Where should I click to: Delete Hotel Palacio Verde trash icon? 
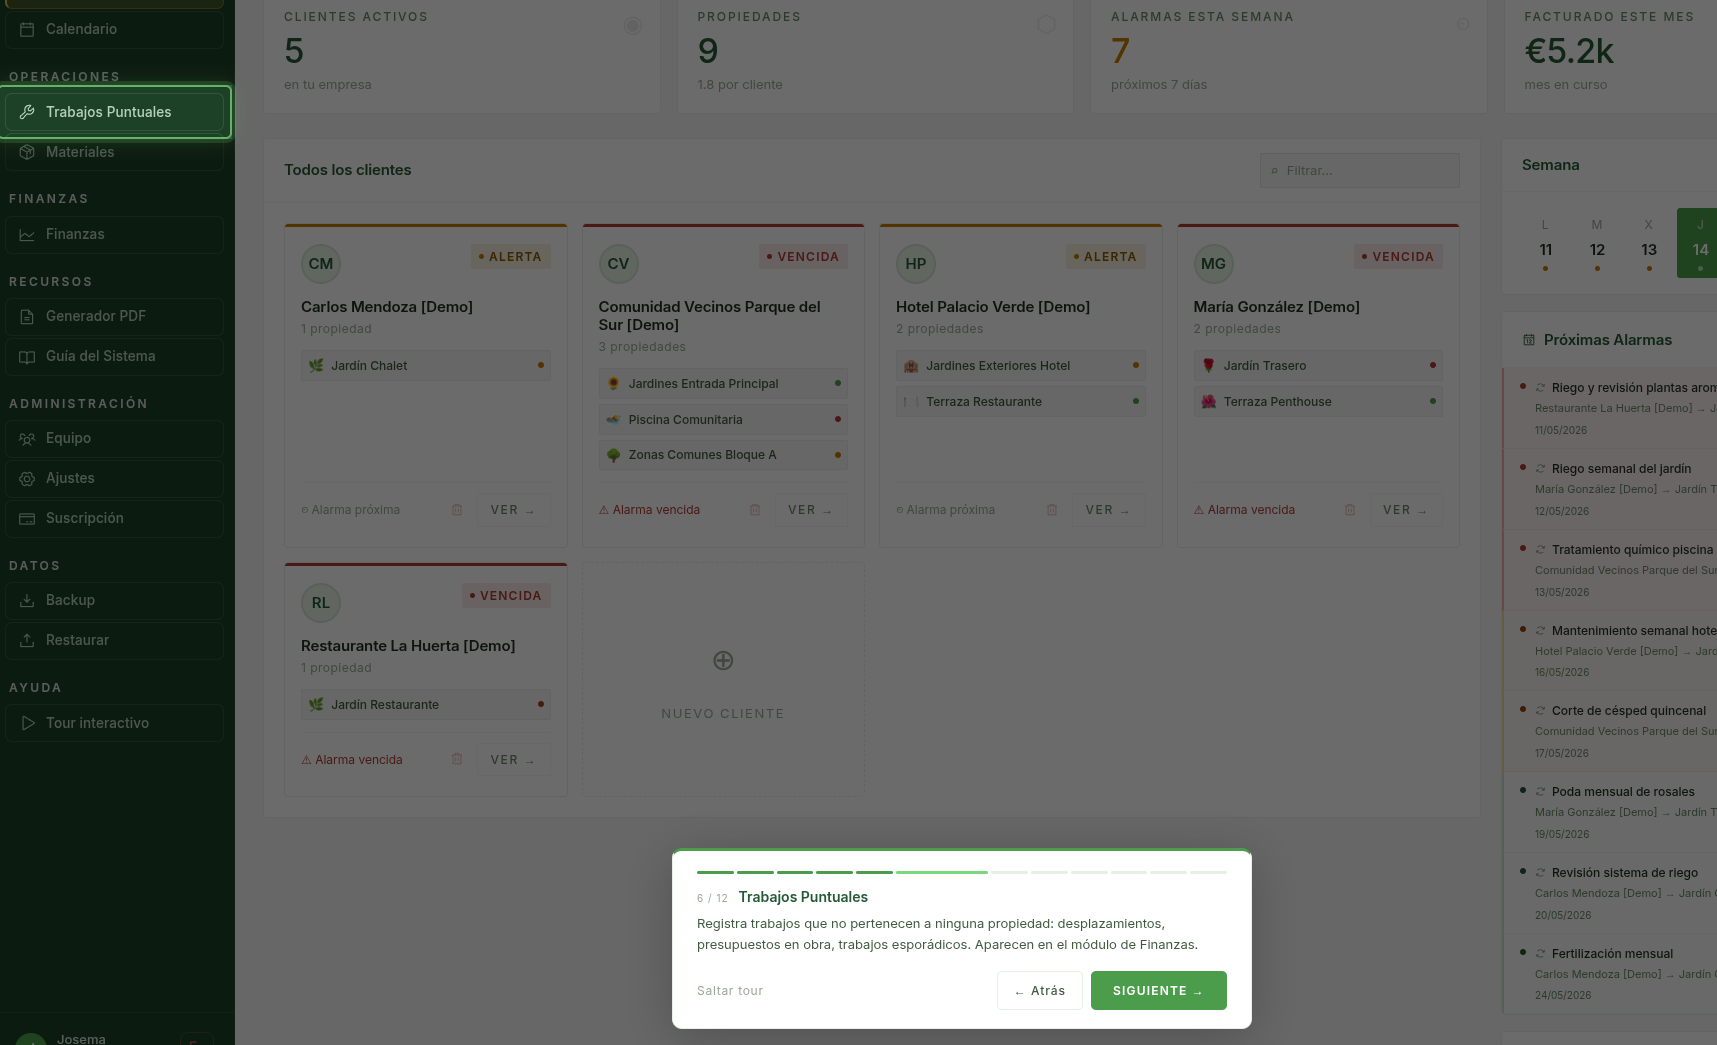pos(1052,510)
